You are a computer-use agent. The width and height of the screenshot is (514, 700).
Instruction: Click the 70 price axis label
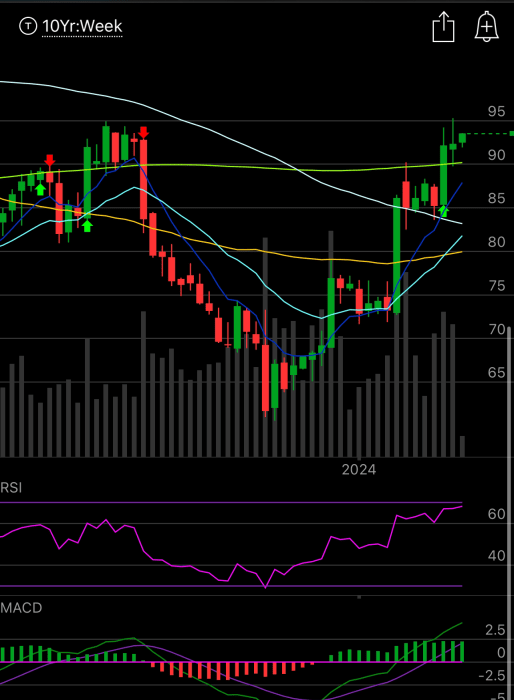tap(496, 329)
